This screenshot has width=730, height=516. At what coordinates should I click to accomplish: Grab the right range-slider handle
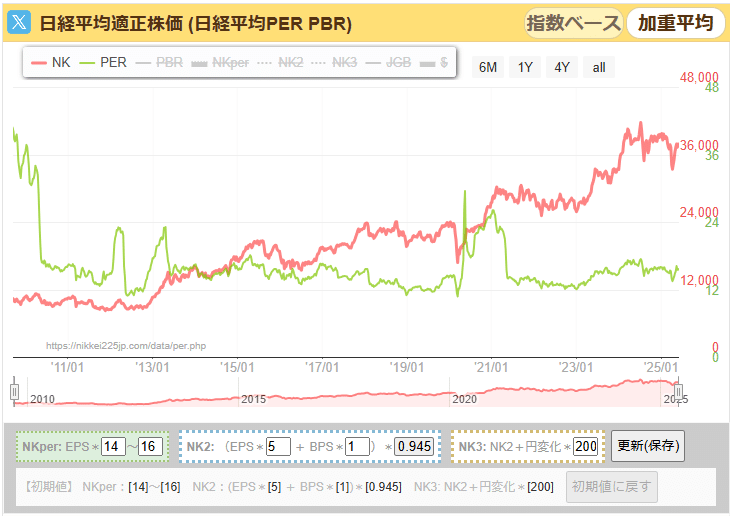click(x=678, y=392)
